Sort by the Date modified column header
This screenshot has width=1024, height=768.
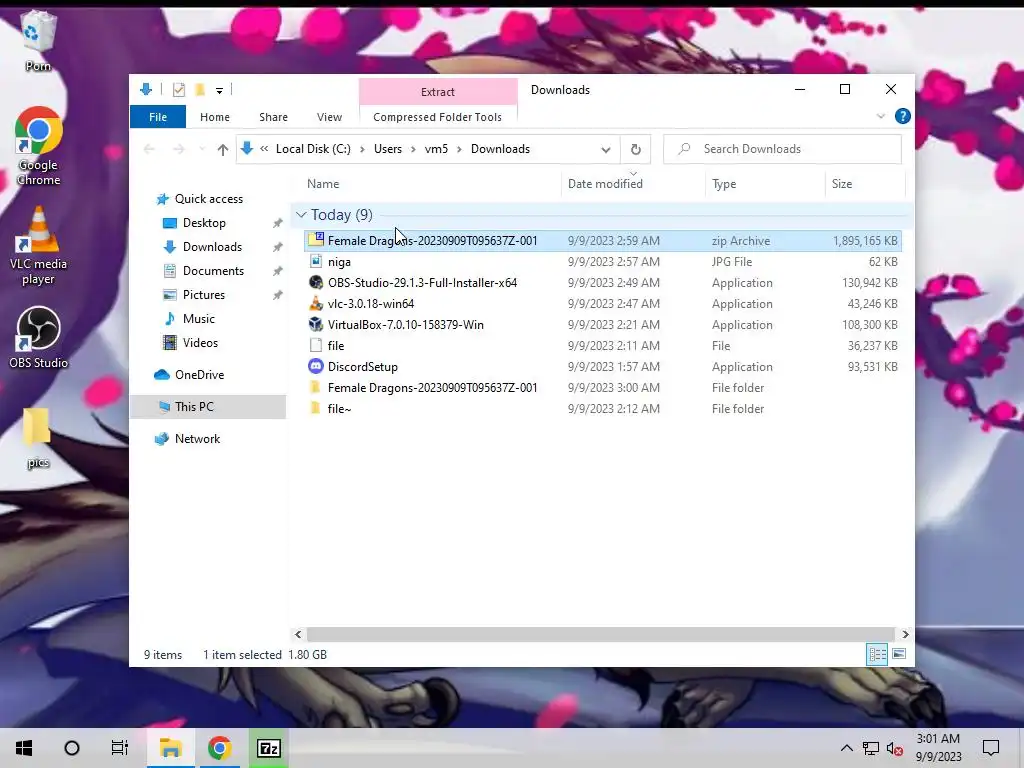point(633,184)
